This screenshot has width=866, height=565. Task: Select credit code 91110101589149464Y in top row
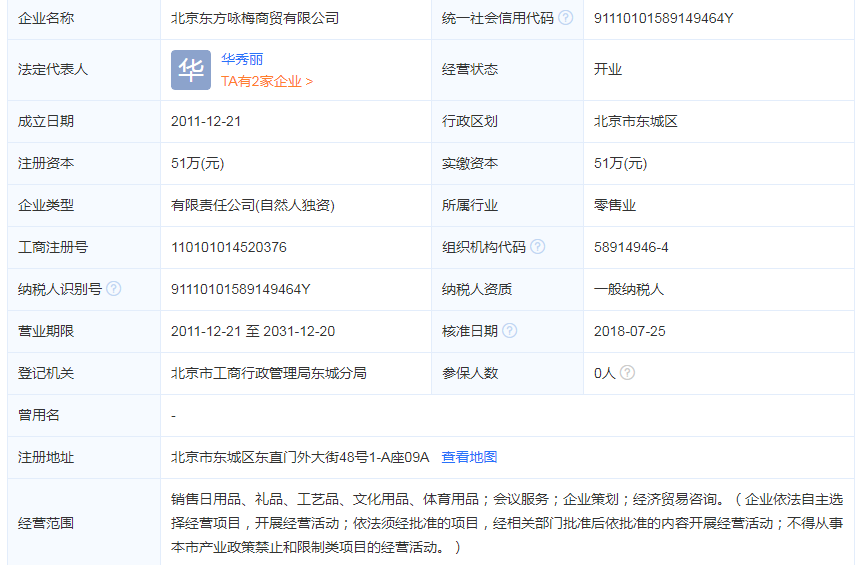(x=663, y=18)
